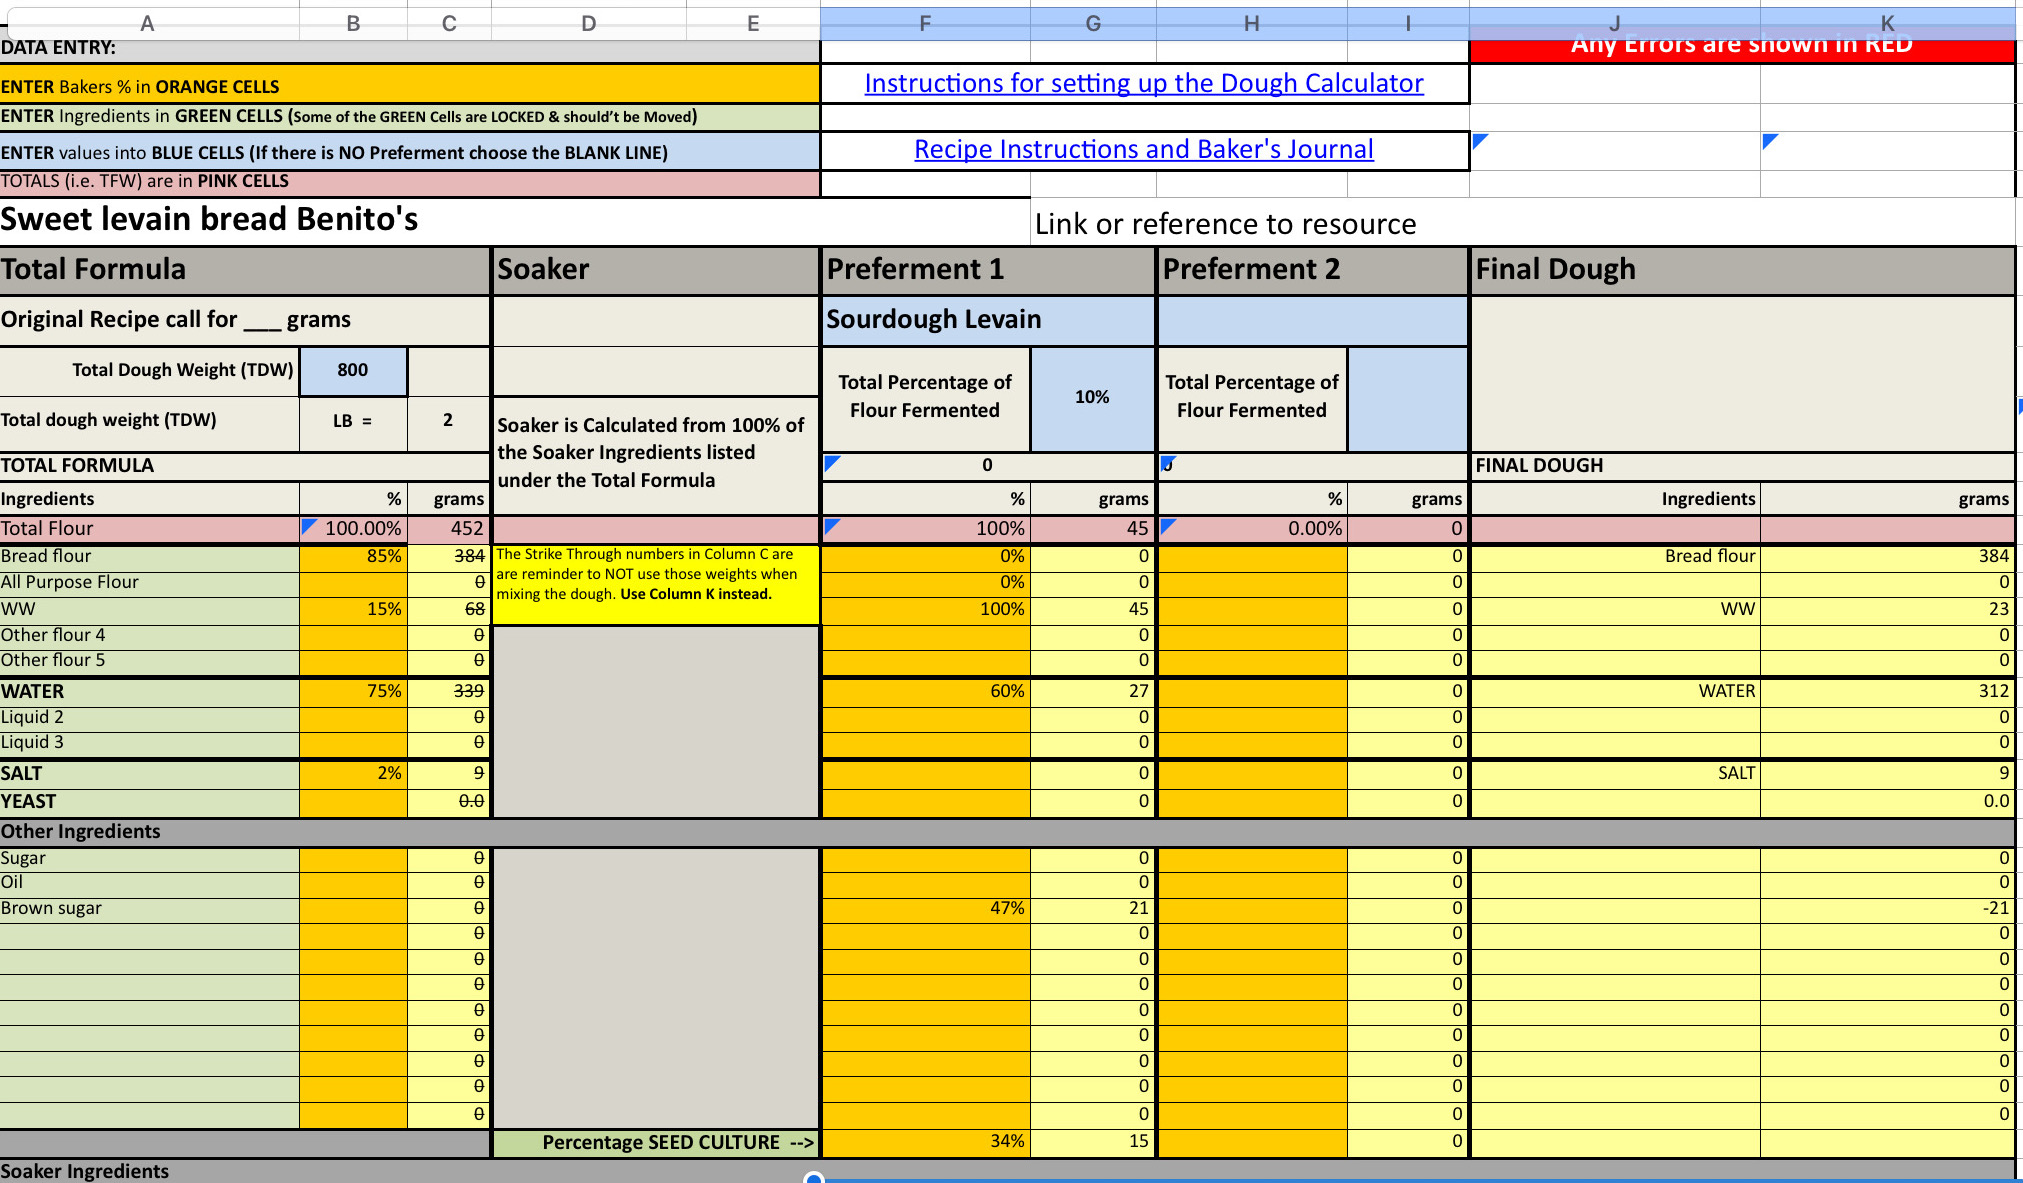Click the blue note triangle in Preferment 1's 100% cell

832,523
